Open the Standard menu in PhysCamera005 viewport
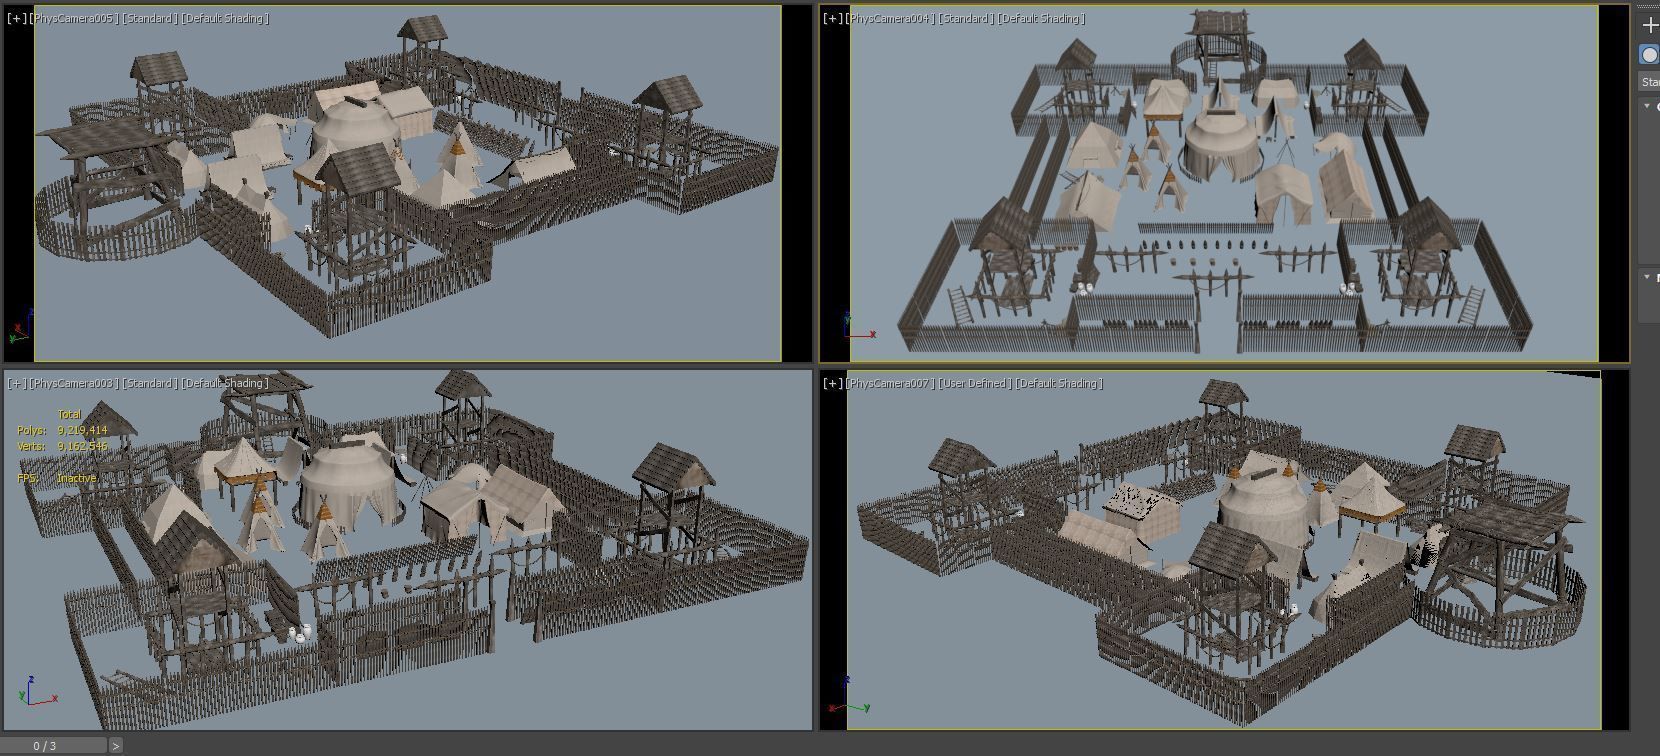Screen dimensions: 1660x756 tap(149, 18)
